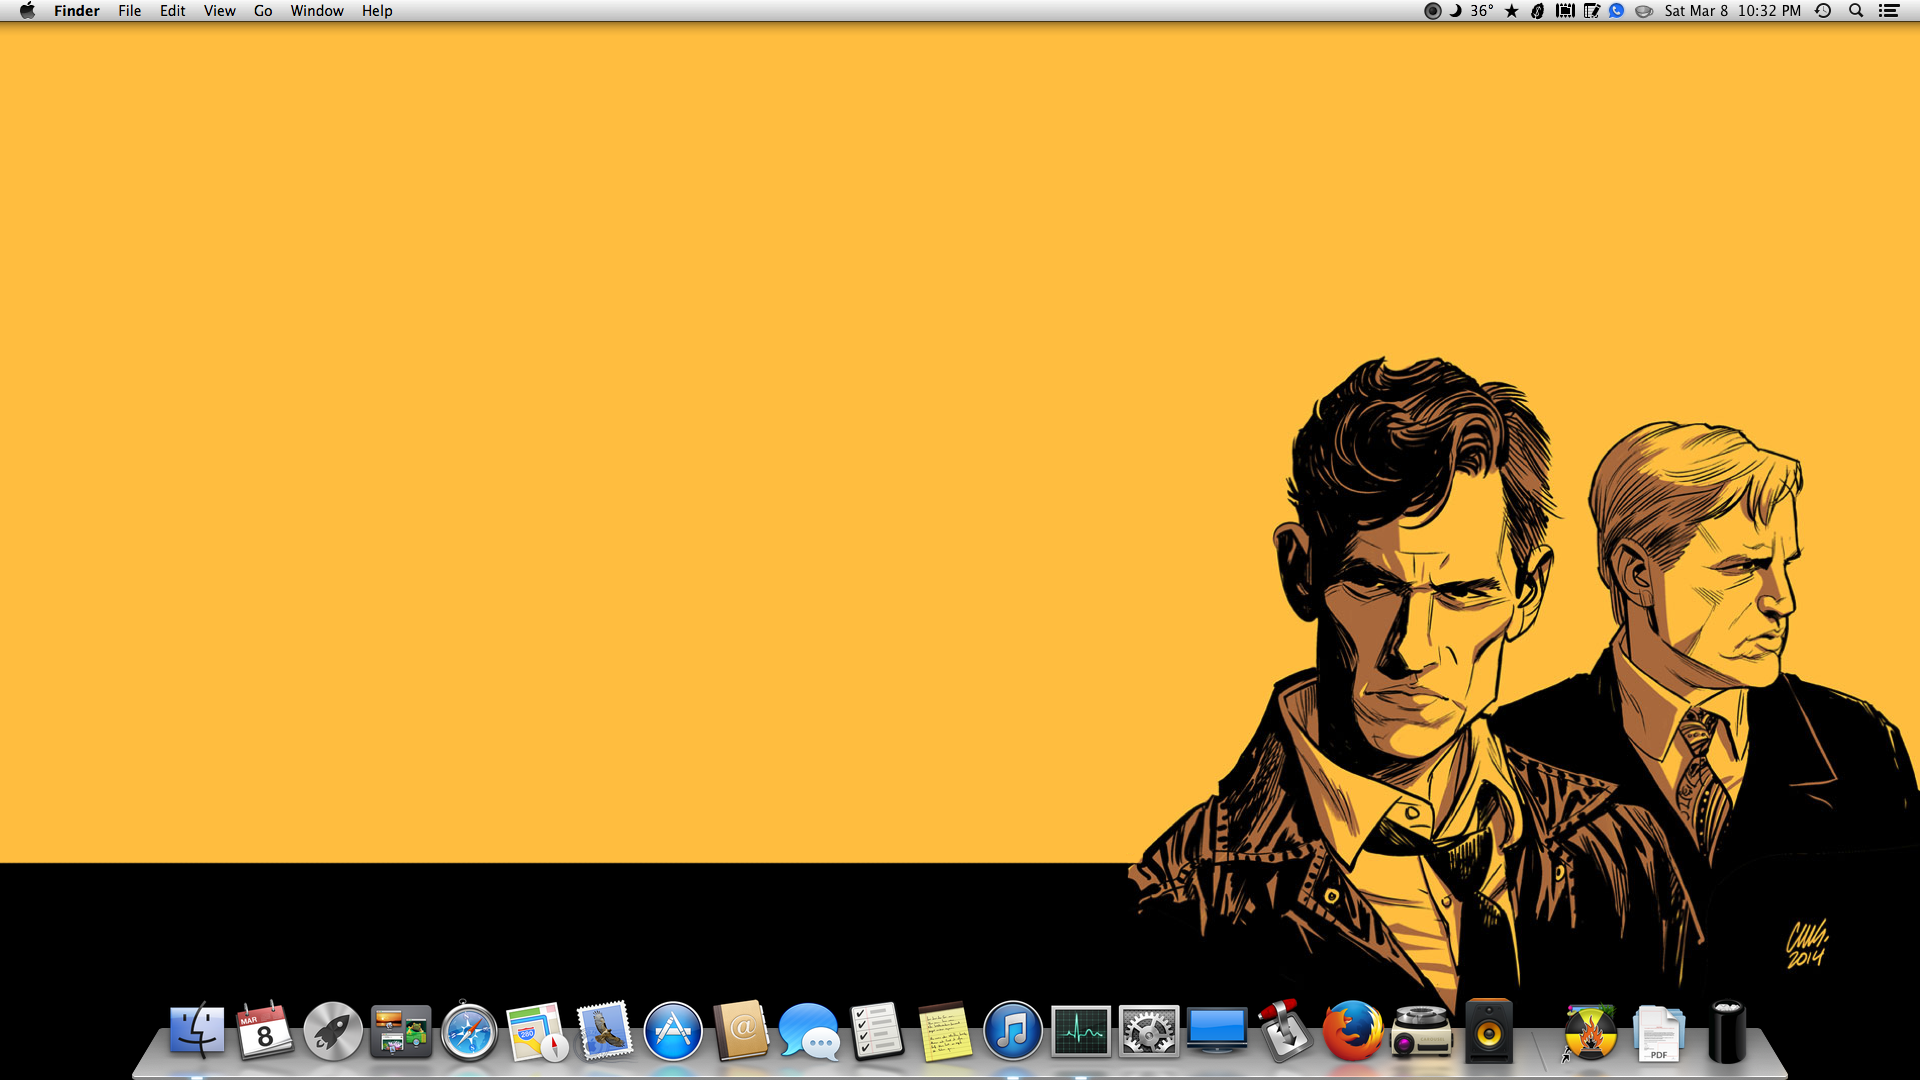Viewport: 1920px width, 1080px height.
Task: Open the Help menu
Action: coord(377,11)
